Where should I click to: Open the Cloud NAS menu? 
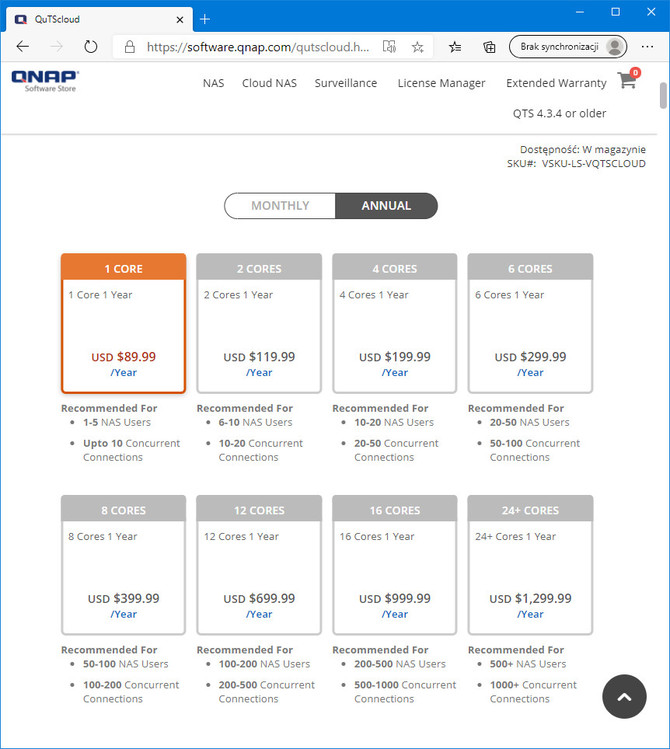pyautogui.click(x=269, y=83)
